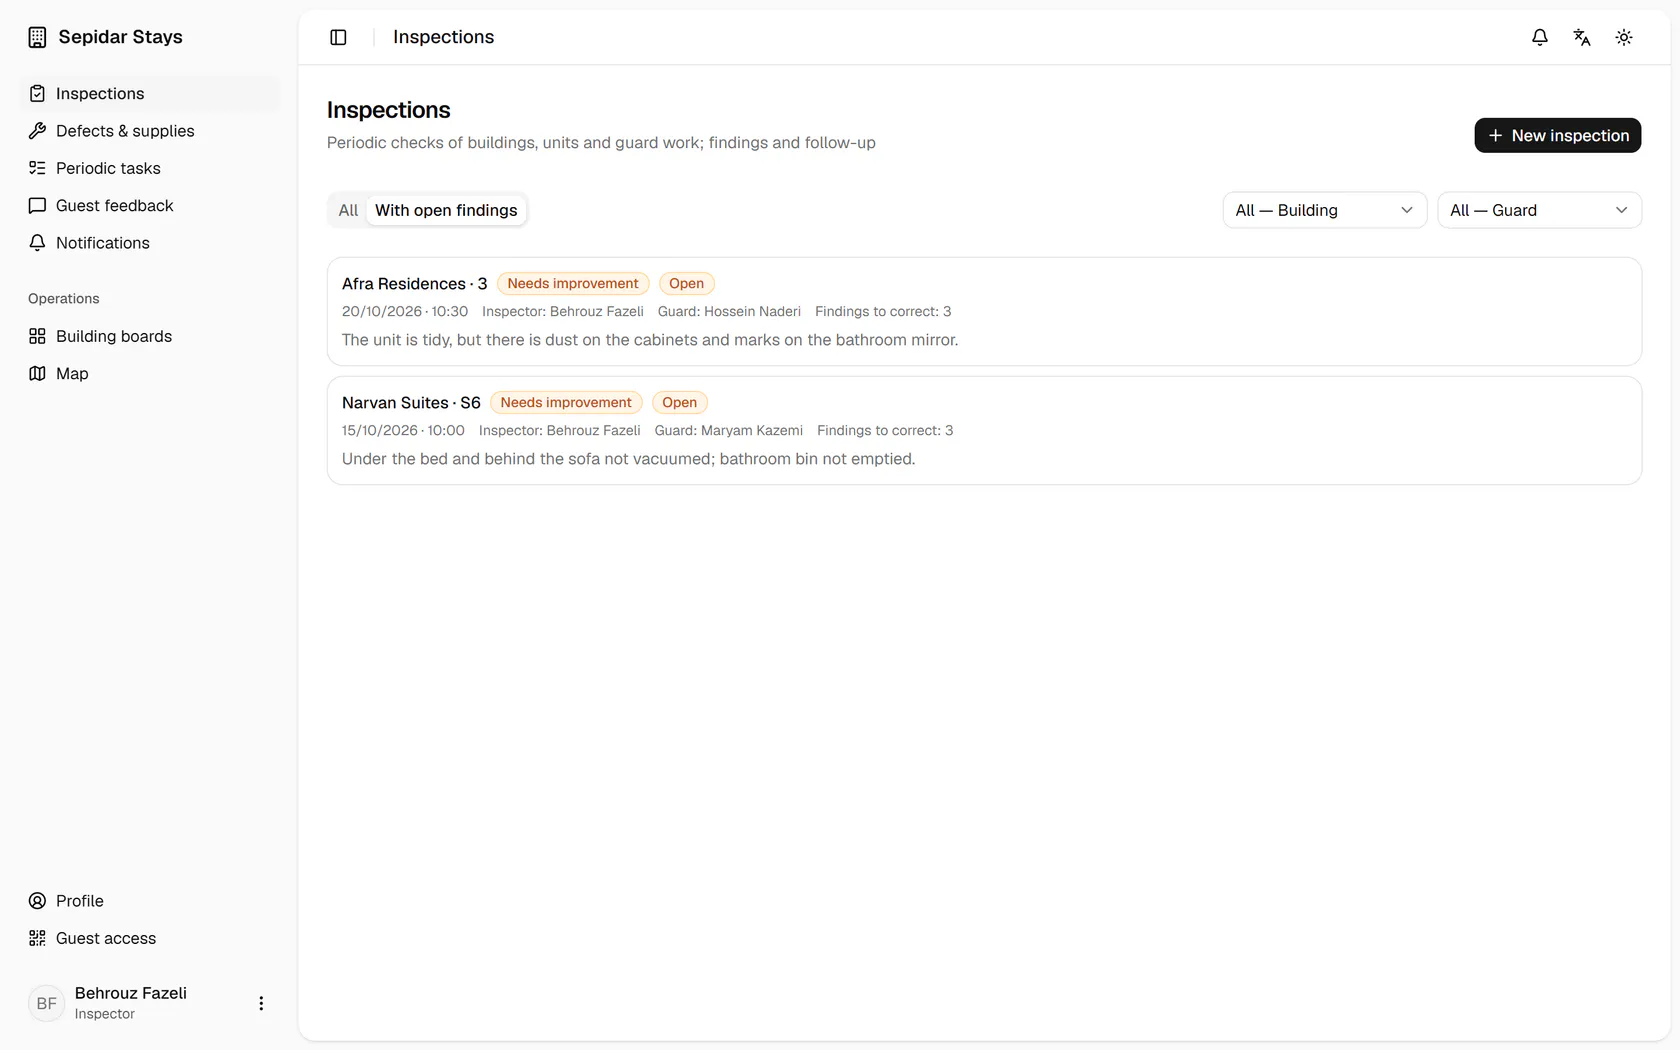Screen dimensions: 1680x1050
Task: Click Needs improvement badge on Afra Residences
Action: pos(572,283)
